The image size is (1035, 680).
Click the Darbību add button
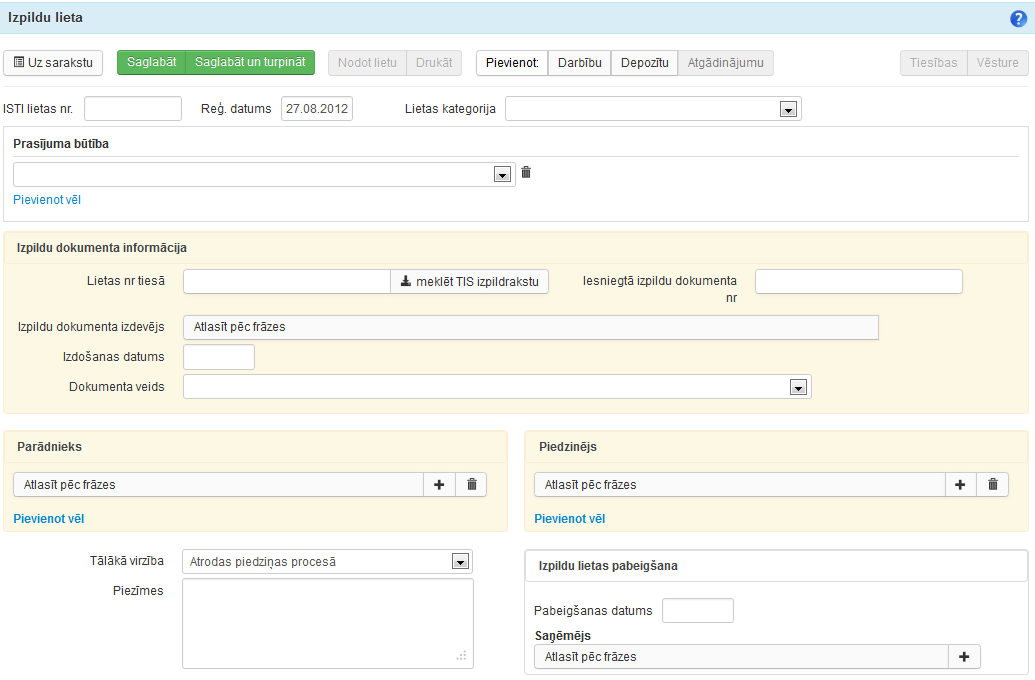coord(579,63)
